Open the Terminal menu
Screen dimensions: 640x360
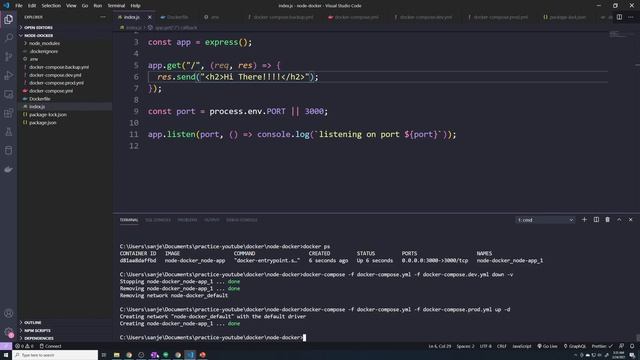click(116, 6)
